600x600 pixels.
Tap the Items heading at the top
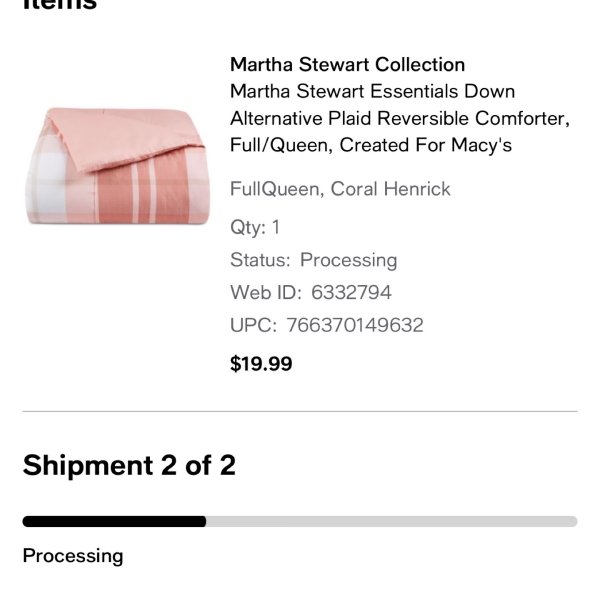[x=60, y=5]
